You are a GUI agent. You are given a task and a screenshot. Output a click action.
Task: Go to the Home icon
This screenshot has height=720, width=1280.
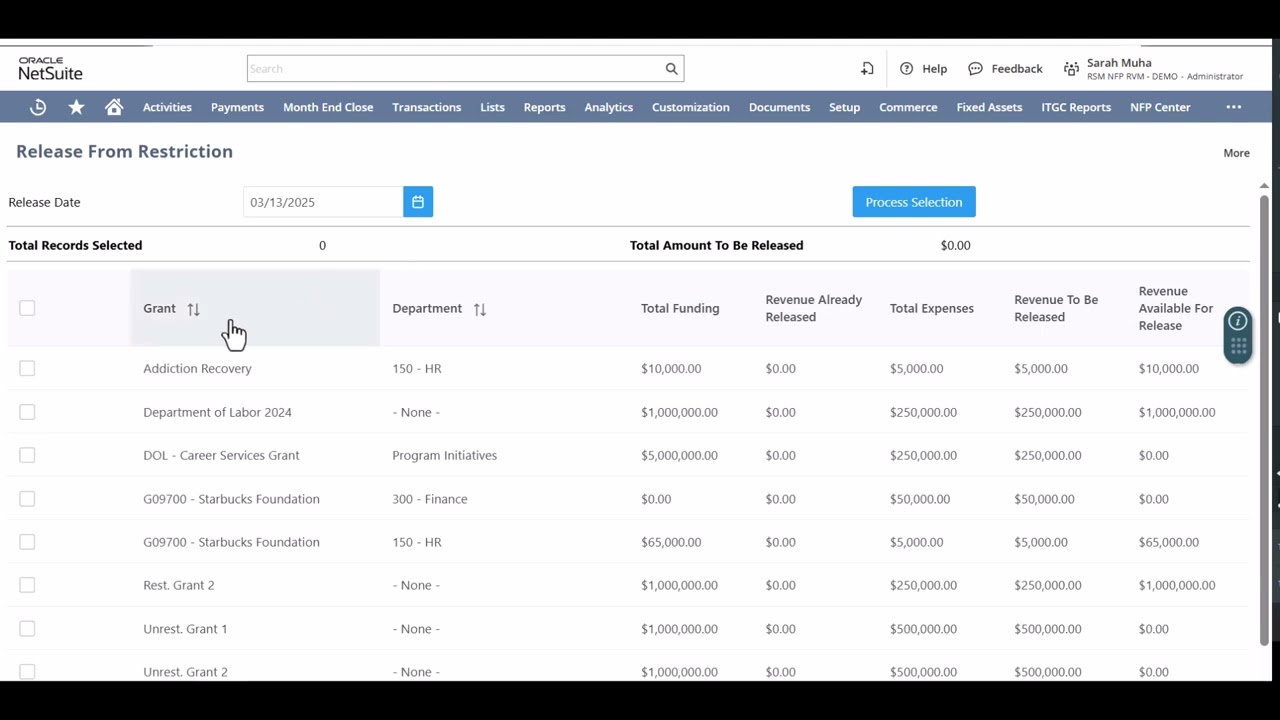(114, 107)
